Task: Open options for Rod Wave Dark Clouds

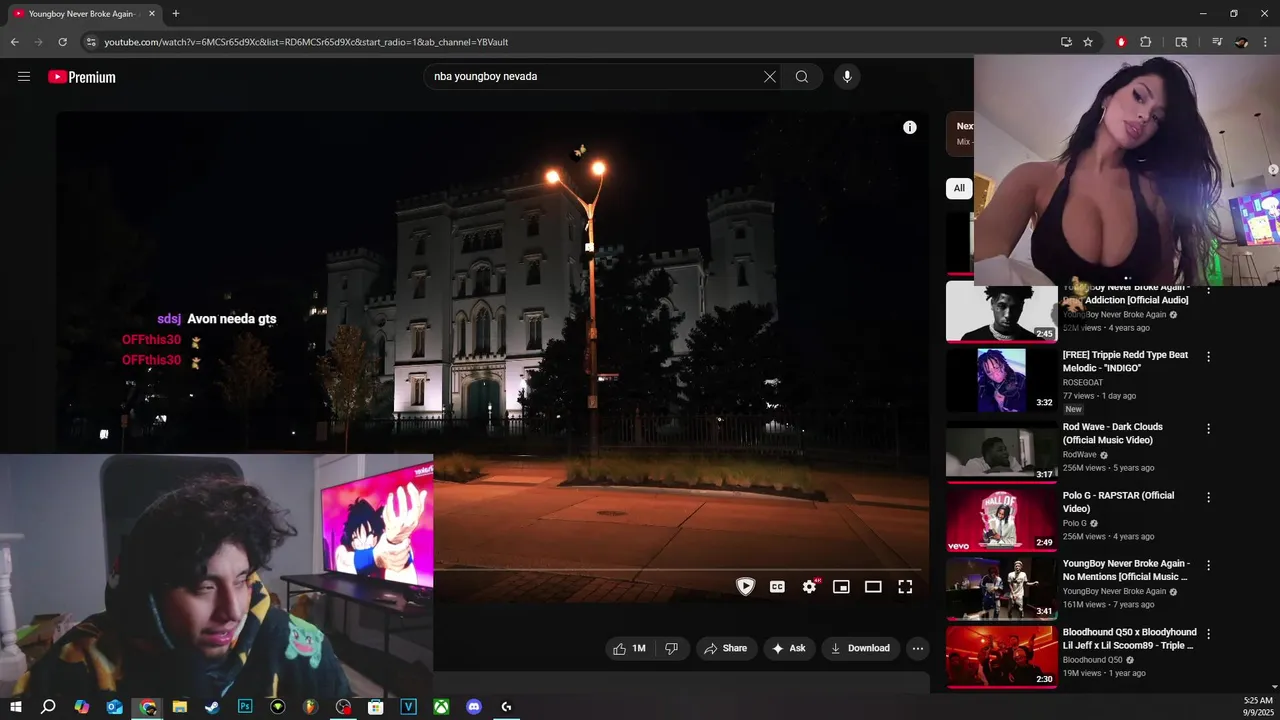Action: 1208,429
